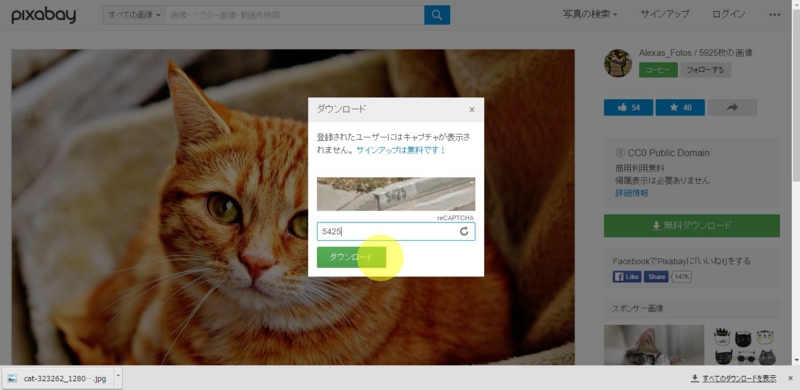Show all downloads via すべてのダウンロードを表示
This screenshot has width=800, height=390.
pos(734,378)
